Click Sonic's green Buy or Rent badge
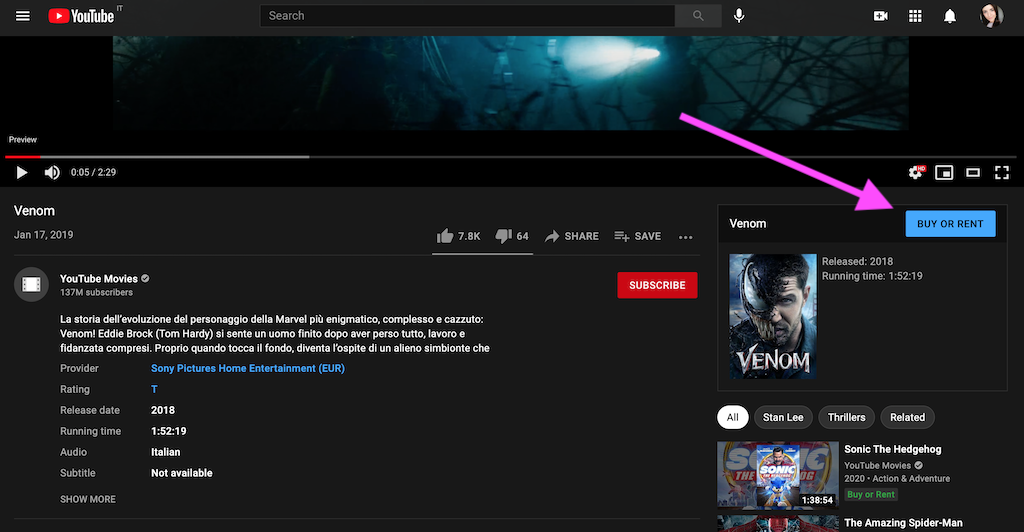The image size is (1024, 532). click(871, 494)
